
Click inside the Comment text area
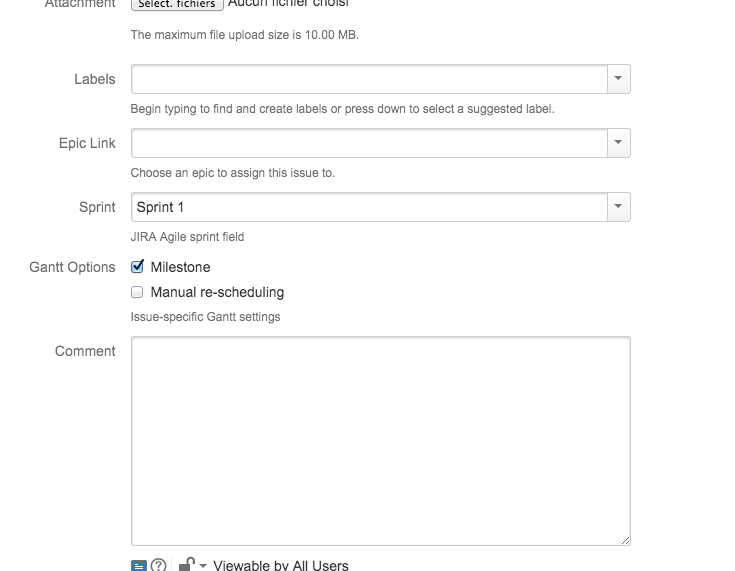coord(380,440)
